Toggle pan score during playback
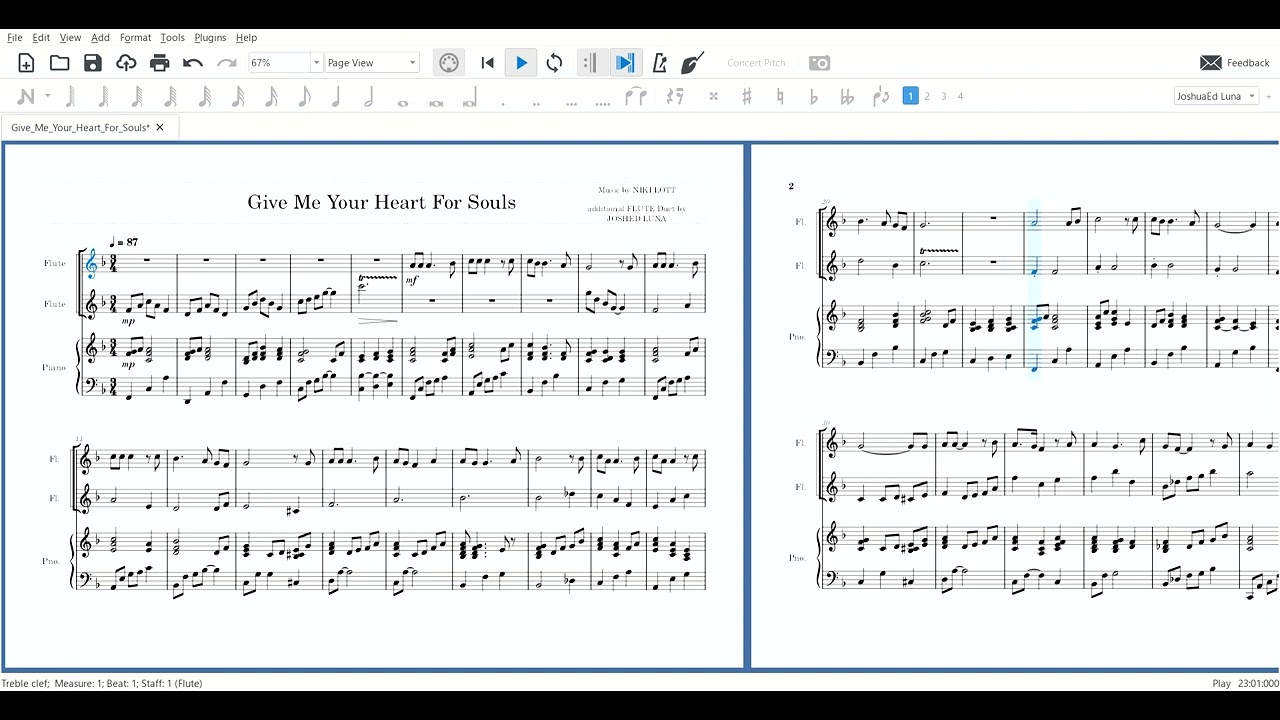The image size is (1280, 720). 625,63
